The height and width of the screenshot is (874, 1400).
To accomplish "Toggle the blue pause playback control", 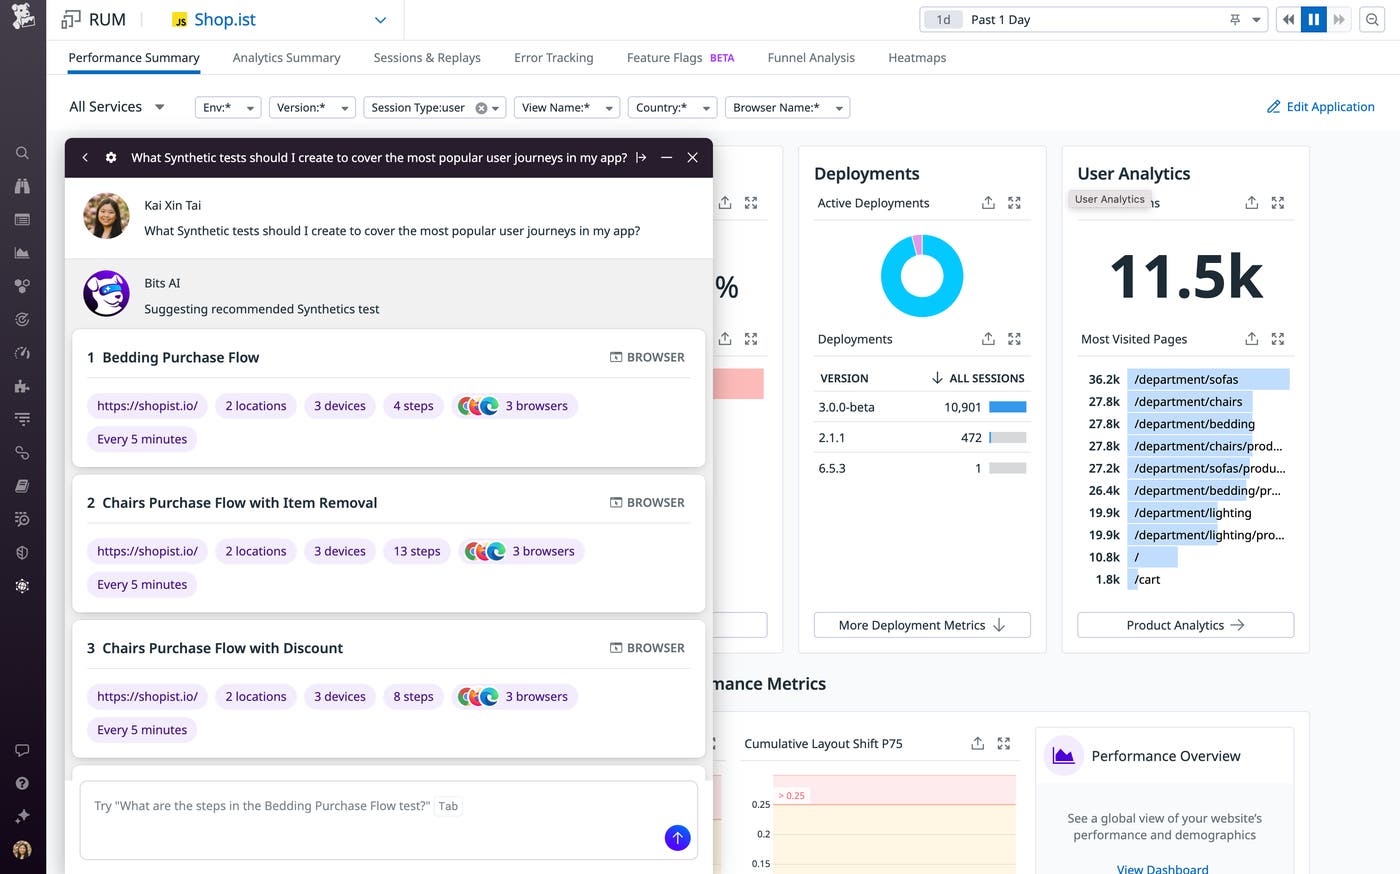I will pyautogui.click(x=1313, y=19).
